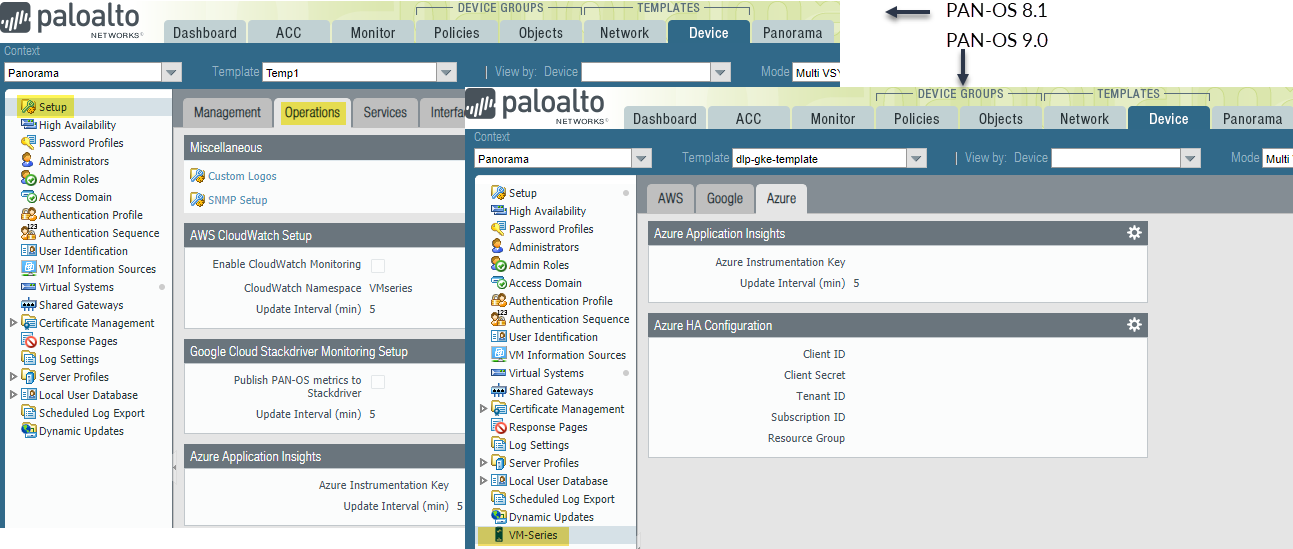The width and height of the screenshot is (1293, 549).
Task: Select the Google tab in PAN-OS 9.0
Action: tap(725, 198)
